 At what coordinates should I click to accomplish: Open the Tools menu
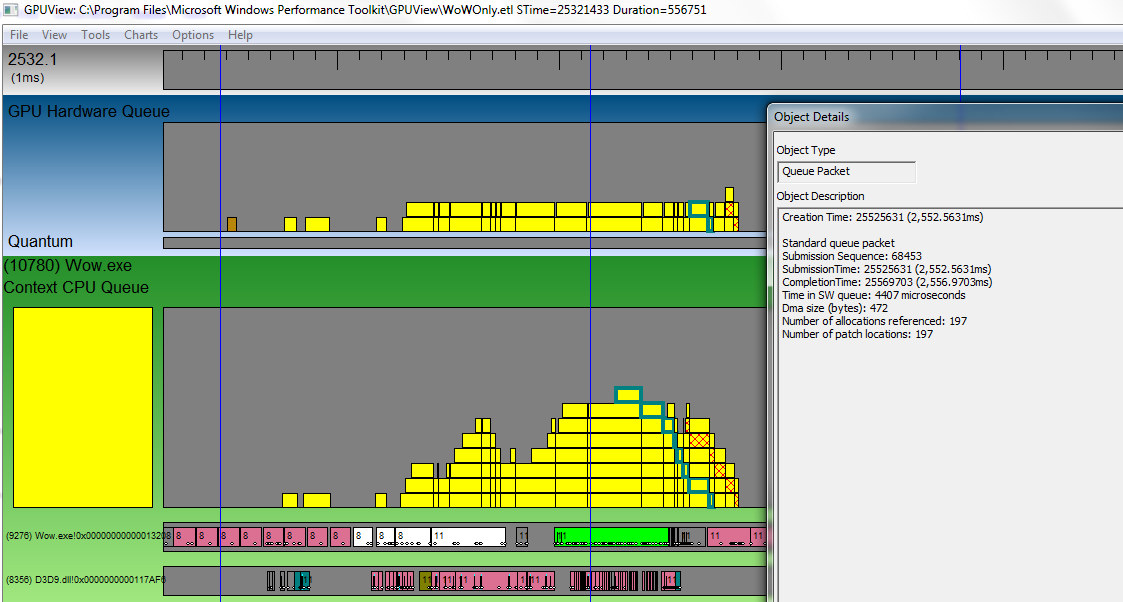[96, 35]
